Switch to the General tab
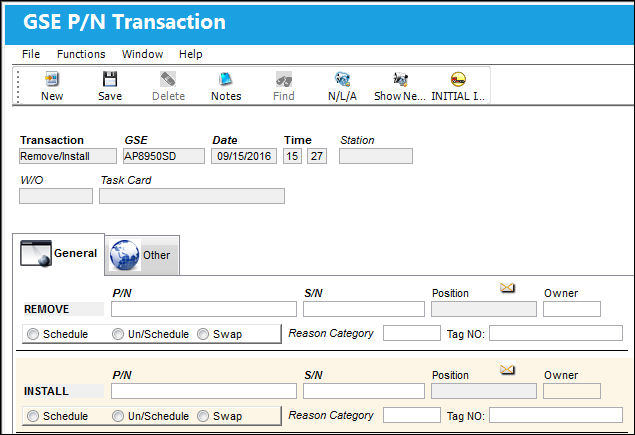 tap(59, 254)
